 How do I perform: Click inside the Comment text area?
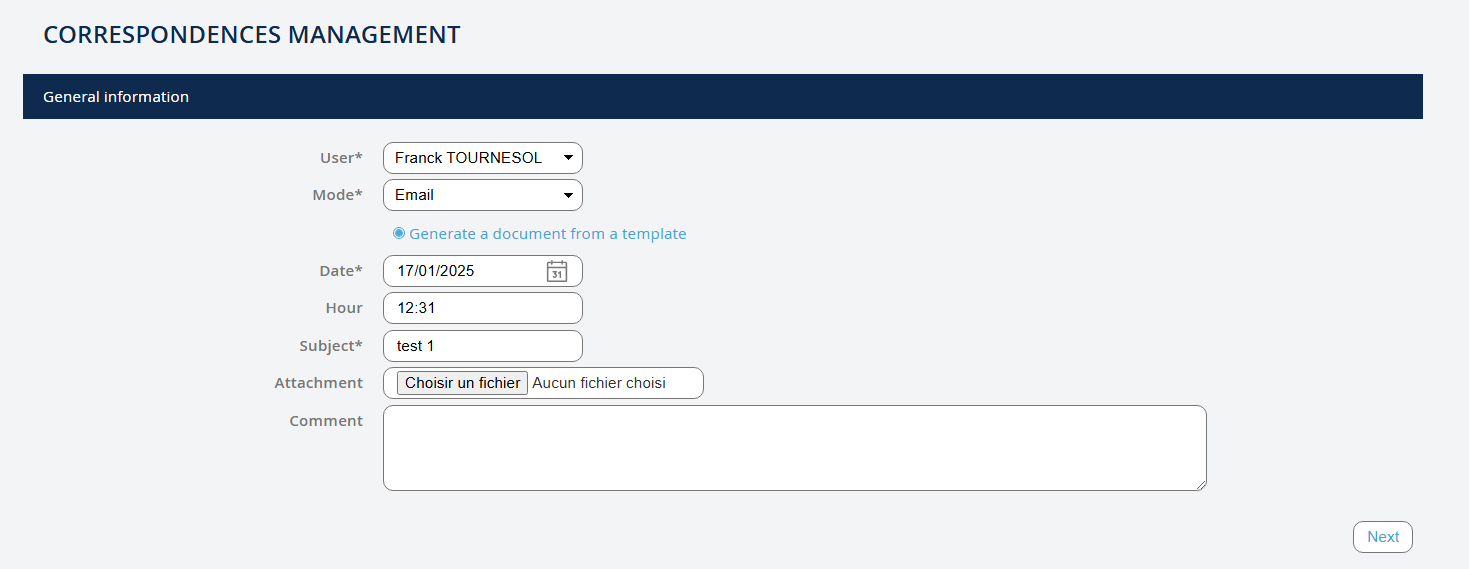pyautogui.click(x=794, y=448)
